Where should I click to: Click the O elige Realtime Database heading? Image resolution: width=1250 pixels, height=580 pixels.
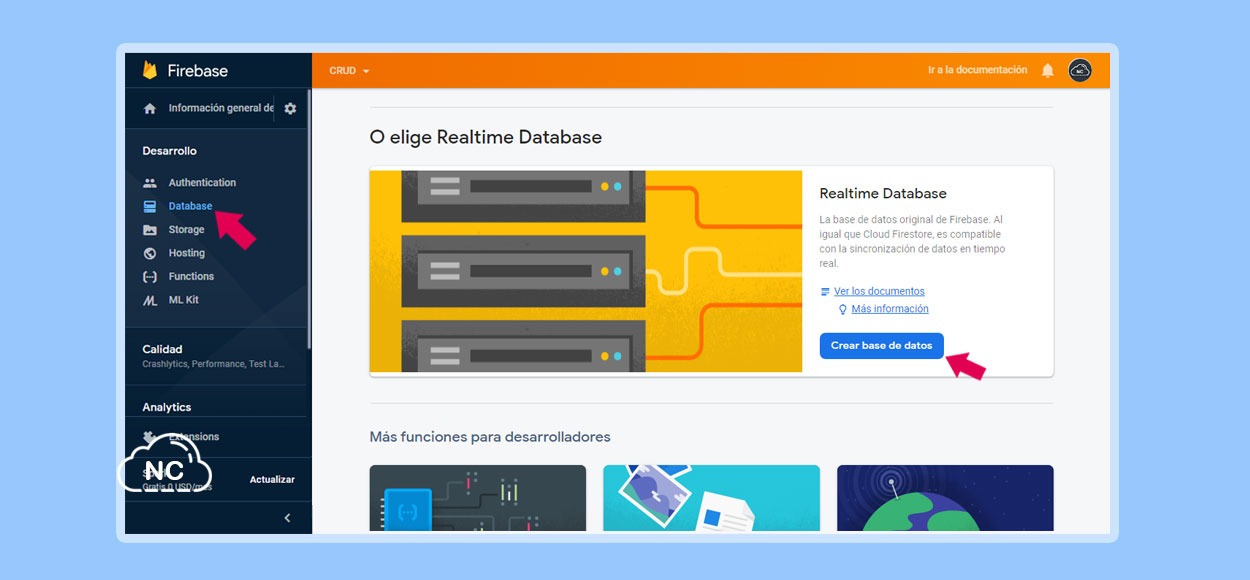coord(485,137)
